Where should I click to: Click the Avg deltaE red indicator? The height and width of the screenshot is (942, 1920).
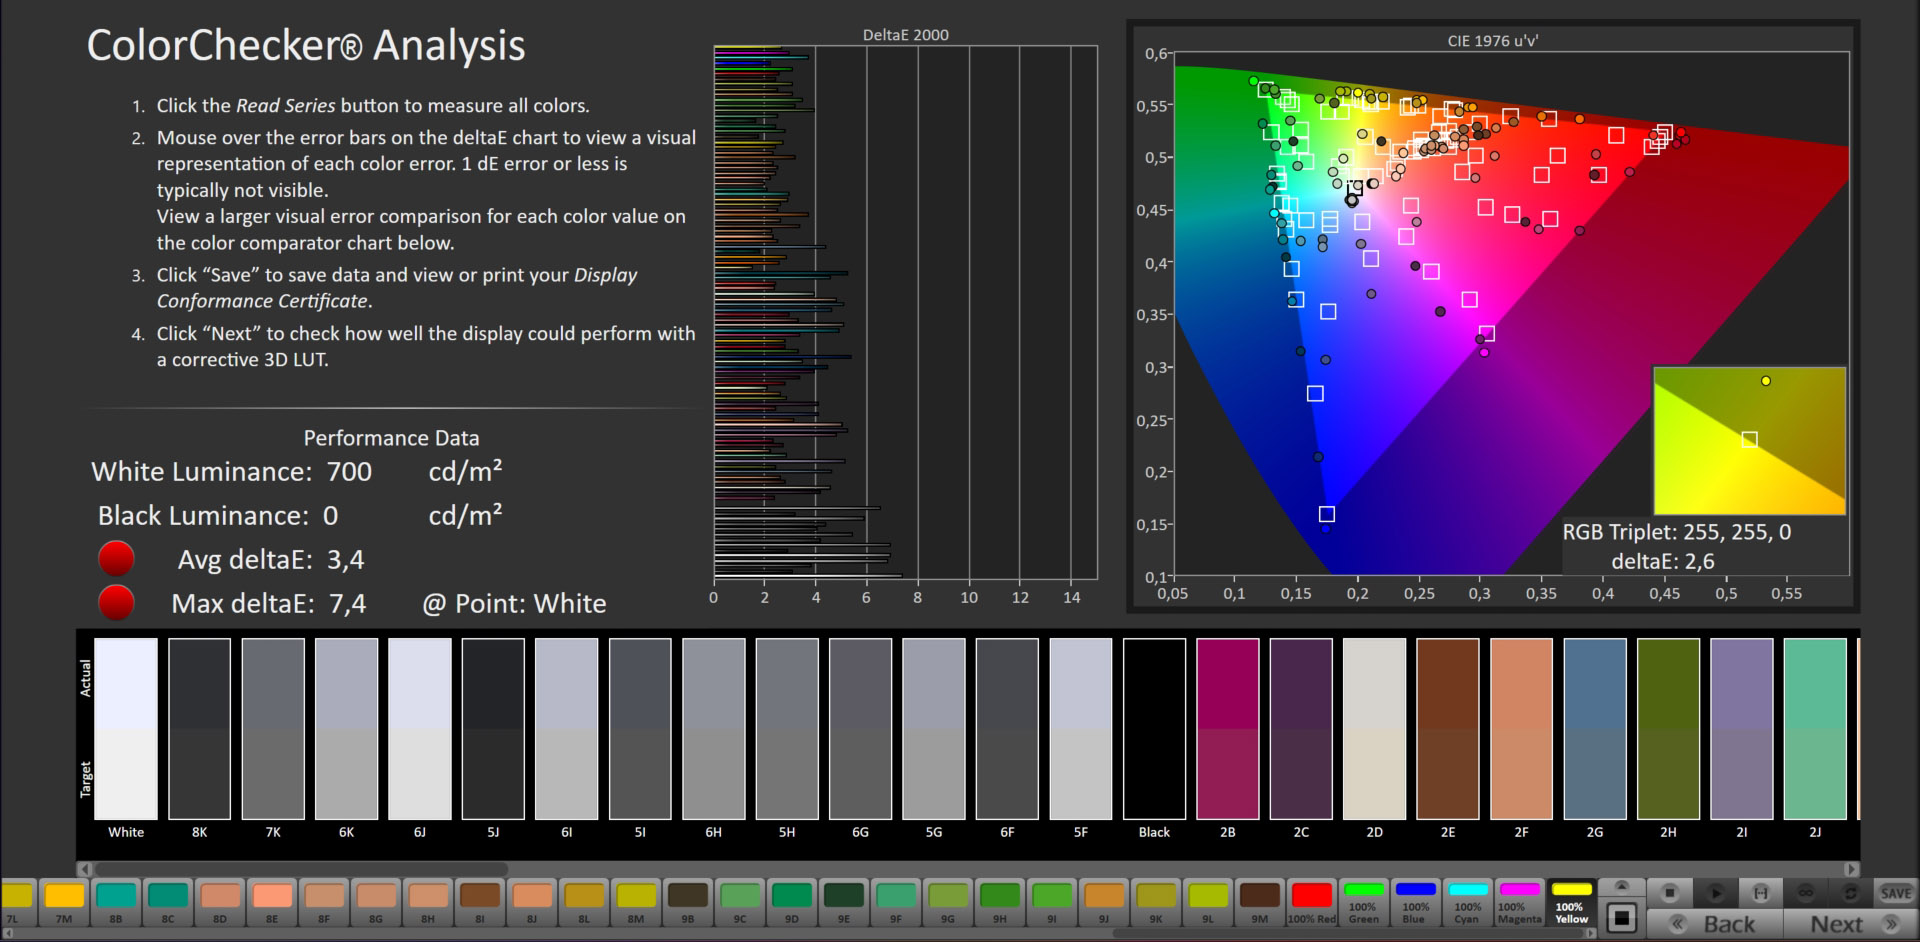click(117, 558)
